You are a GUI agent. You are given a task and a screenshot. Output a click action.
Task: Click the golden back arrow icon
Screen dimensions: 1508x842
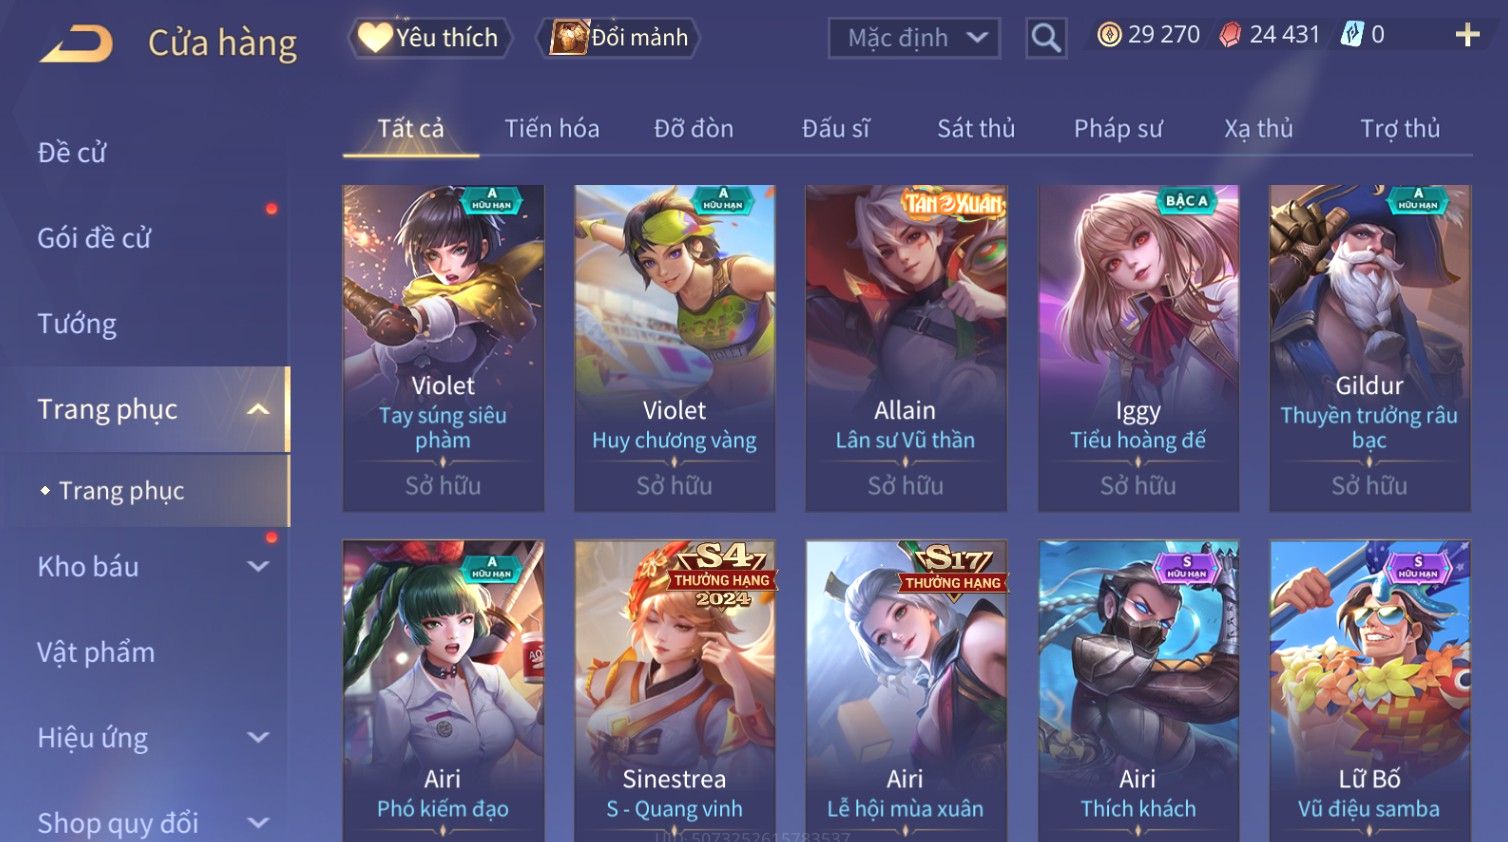point(76,44)
